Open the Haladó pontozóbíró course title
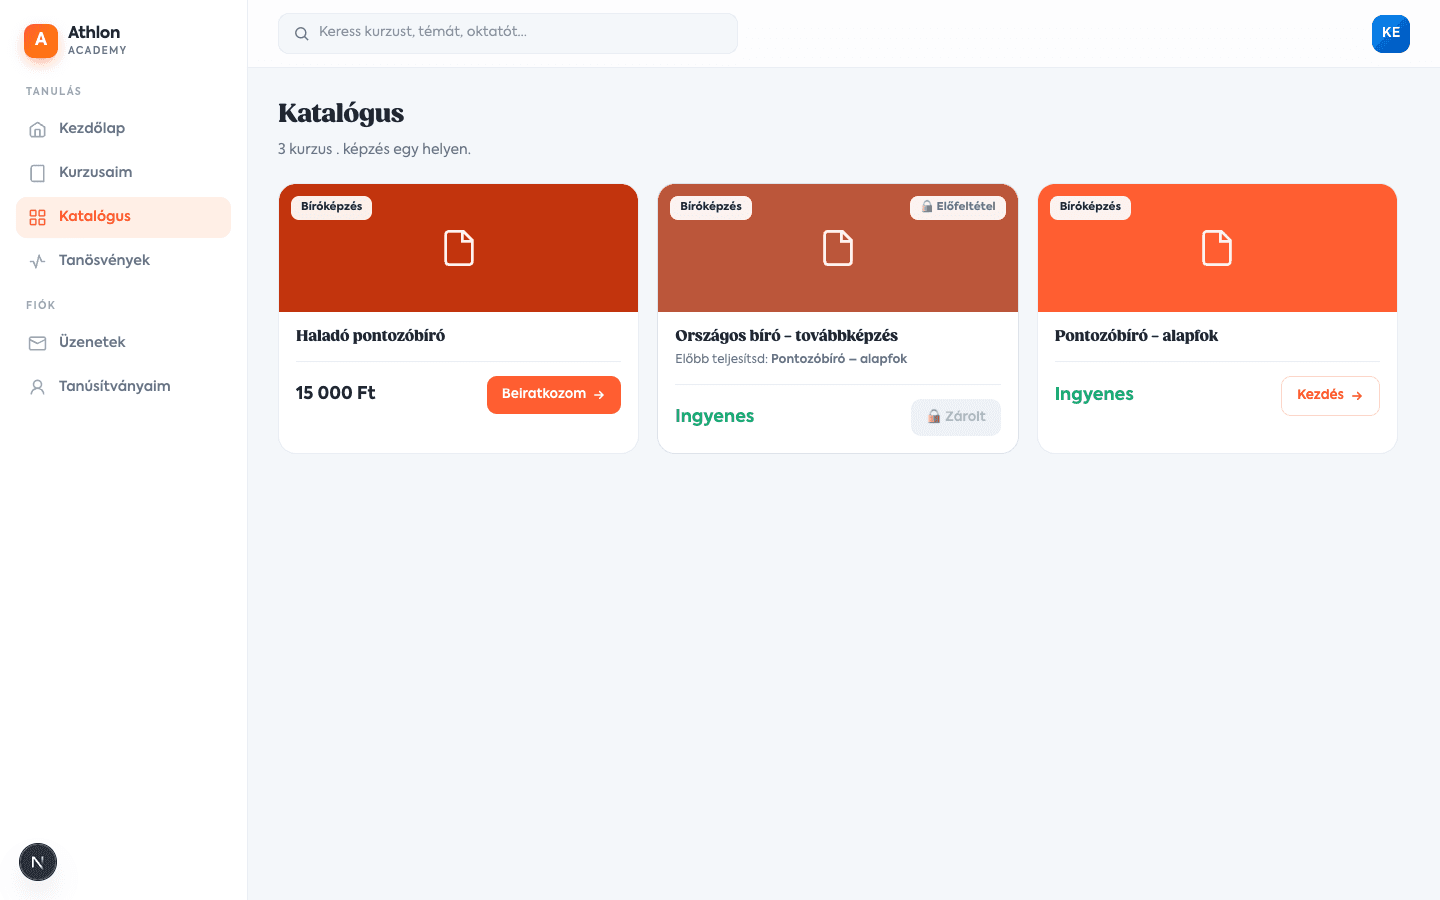The height and width of the screenshot is (900, 1440). pyautogui.click(x=371, y=336)
